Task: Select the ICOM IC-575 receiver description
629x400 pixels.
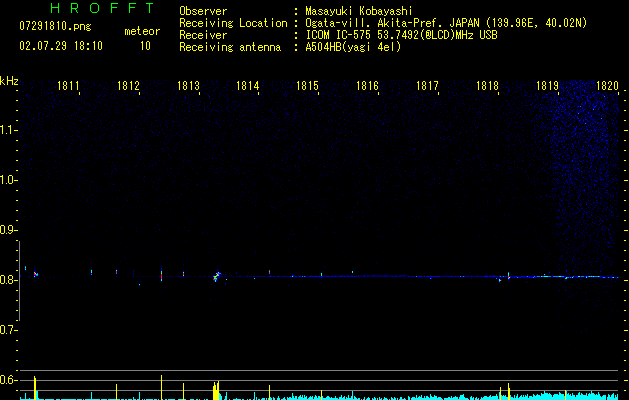Action: pos(401,35)
